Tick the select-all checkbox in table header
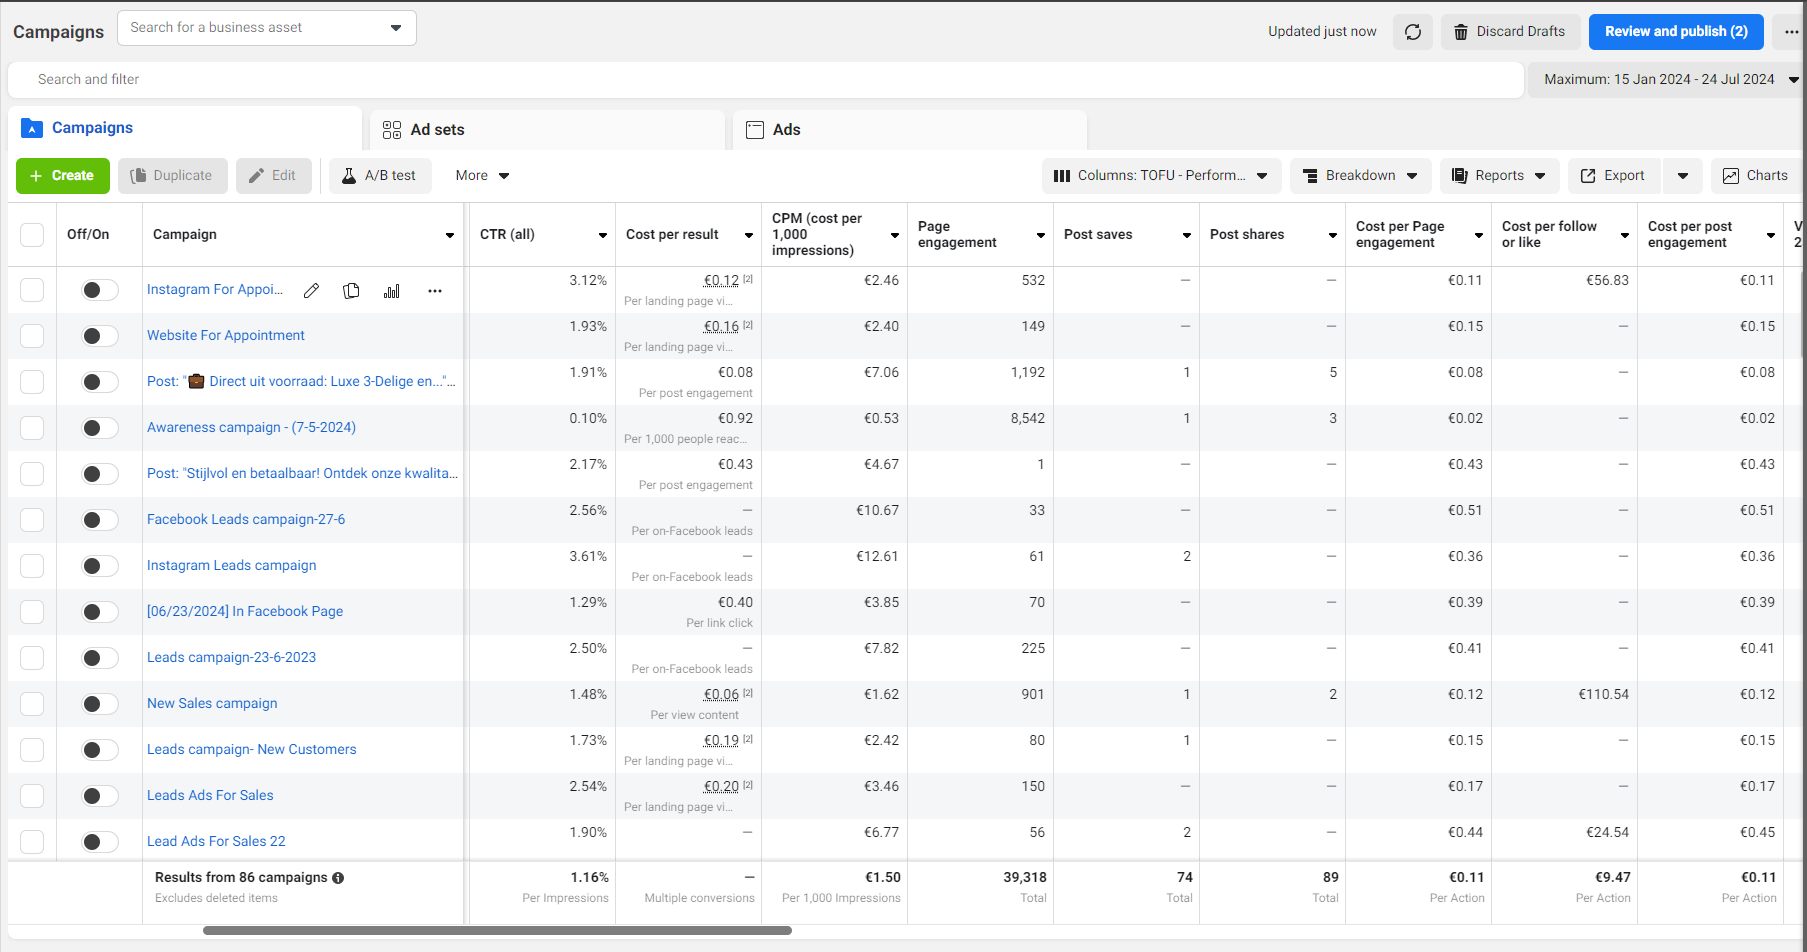Screen dimensions: 1807x952 [32, 235]
